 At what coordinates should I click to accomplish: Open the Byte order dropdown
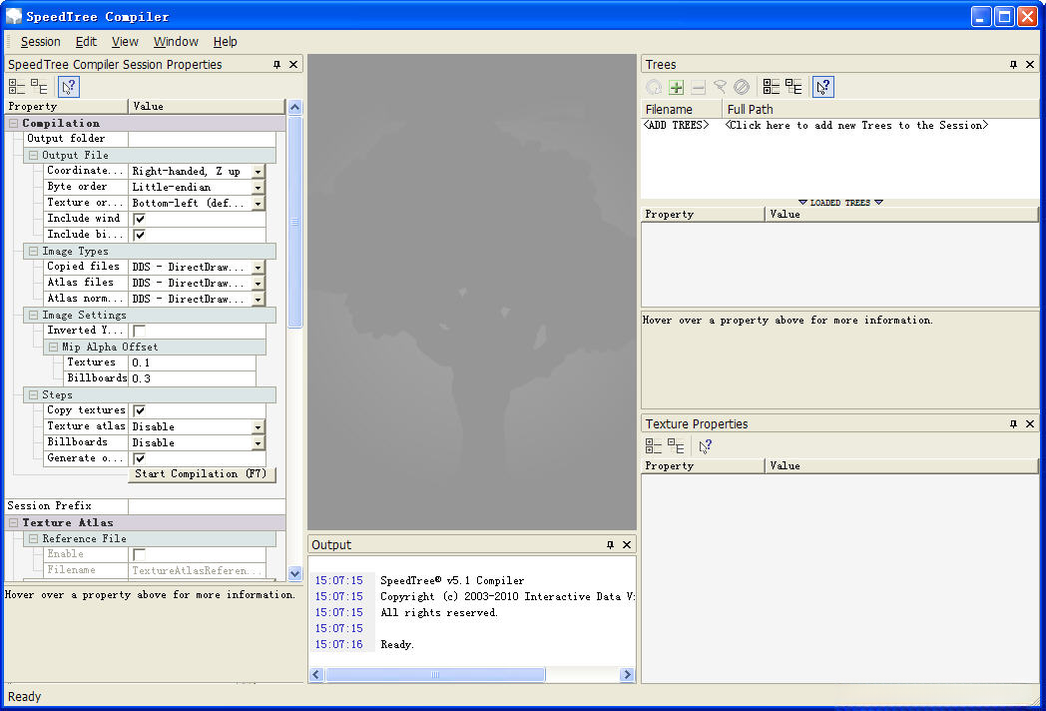(257, 187)
